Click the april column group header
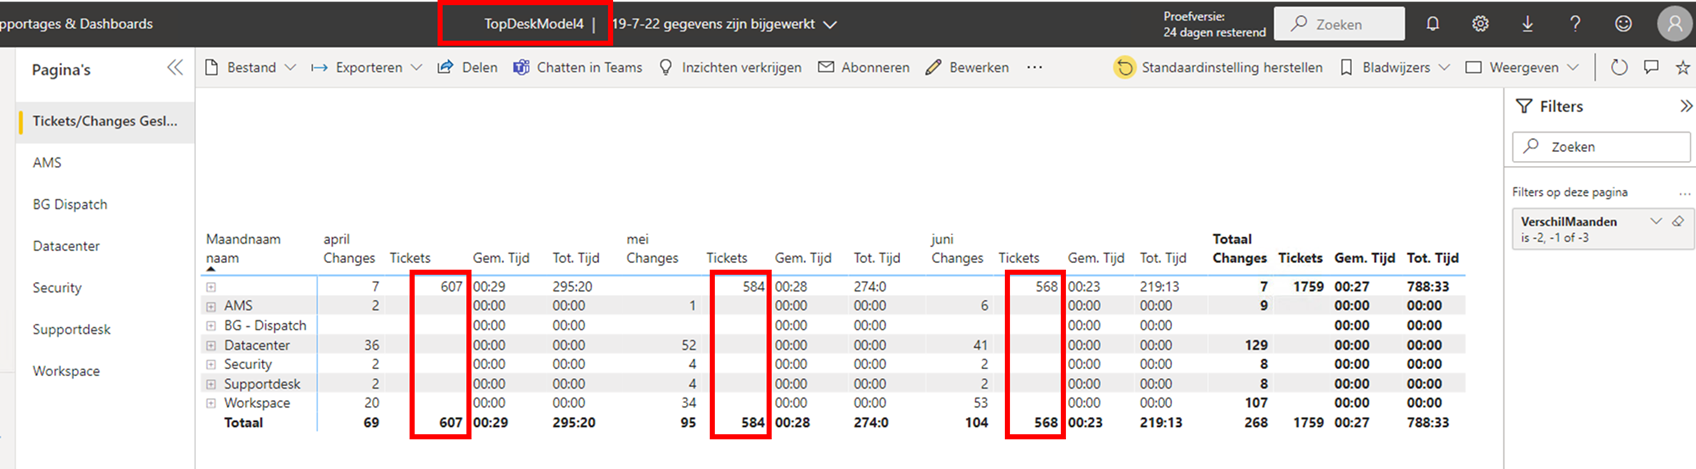 coord(337,239)
